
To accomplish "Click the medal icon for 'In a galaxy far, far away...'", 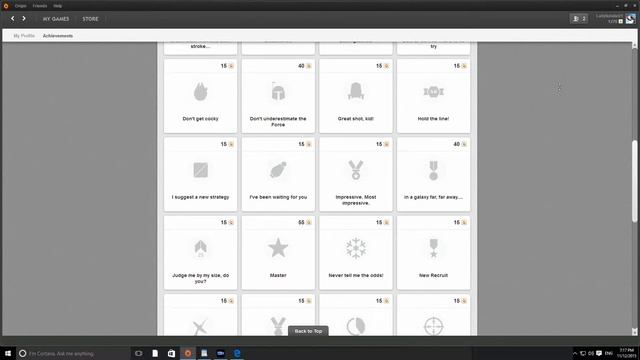I will pos(433,170).
